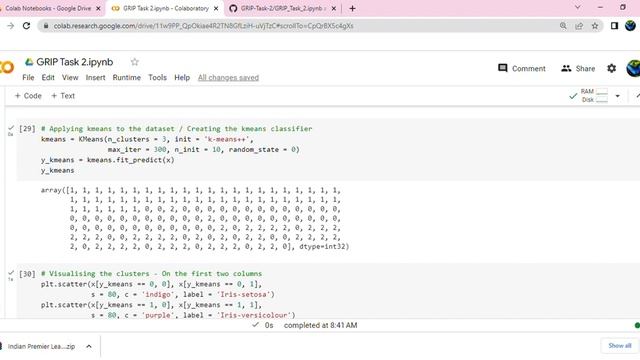Screen dimensions: 640x360
Task: Toggle the browser side panel icon
Action: pyautogui.click(x=614, y=26)
